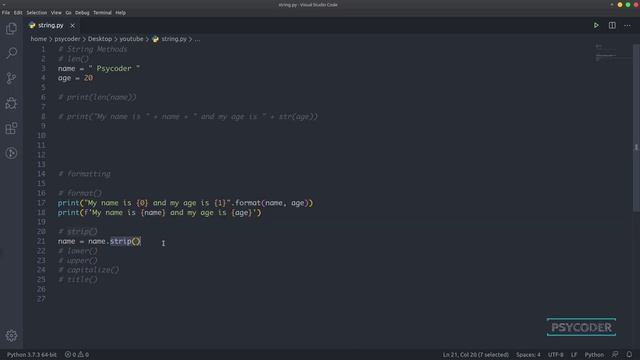Open the Search view in activity bar
Image resolution: width=640 pixels, height=360 pixels.
(x=11, y=53)
